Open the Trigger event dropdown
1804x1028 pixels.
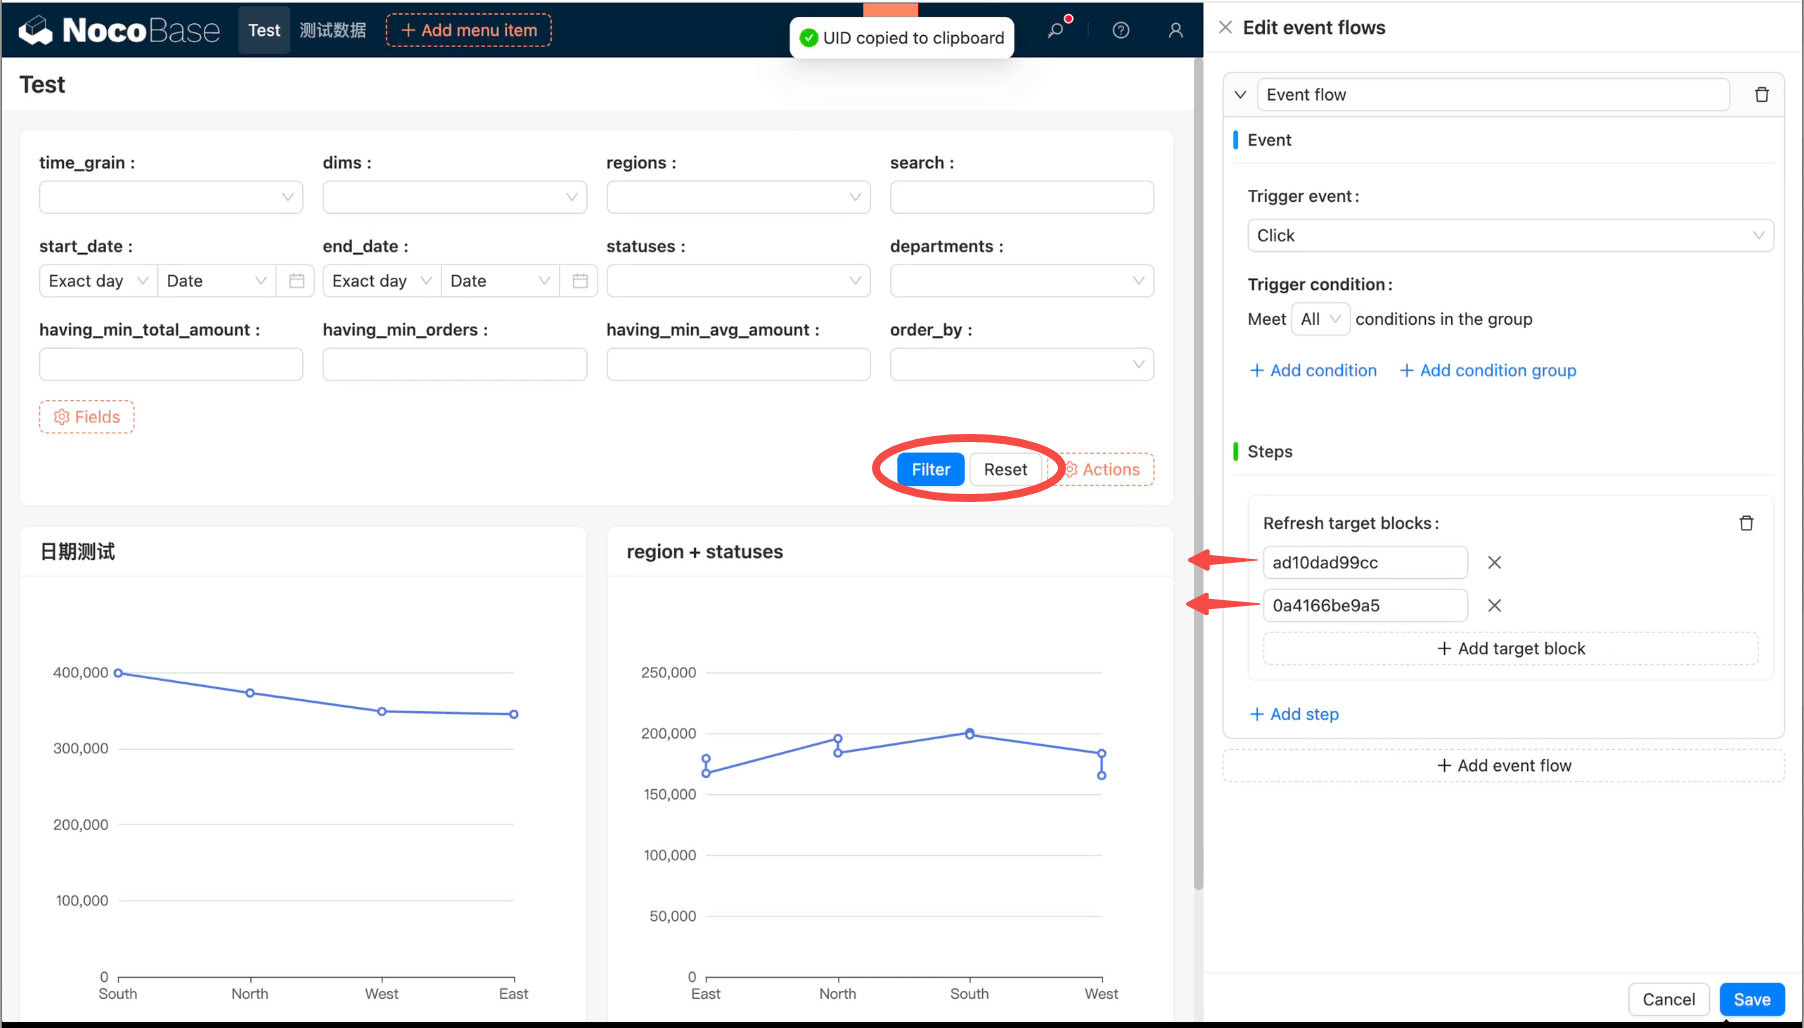(1509, 236)
